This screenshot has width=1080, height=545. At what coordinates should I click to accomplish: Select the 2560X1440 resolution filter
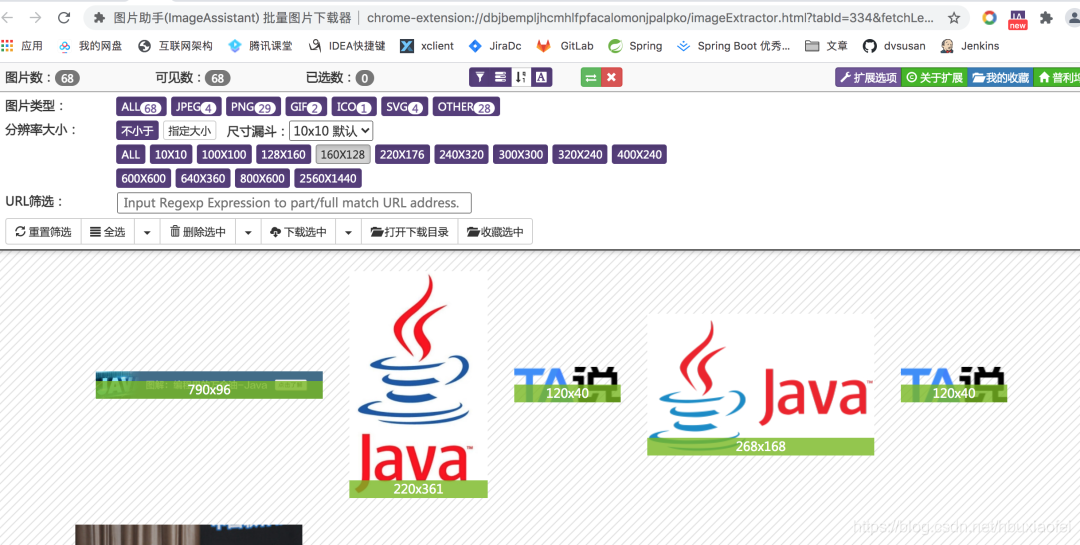tap(328, 178)
